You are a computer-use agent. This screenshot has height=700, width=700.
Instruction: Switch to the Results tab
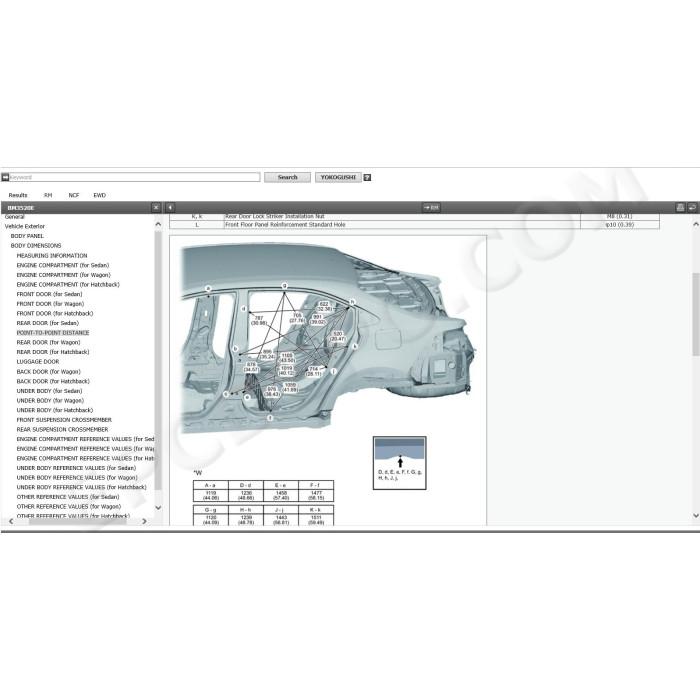(18, 195)
